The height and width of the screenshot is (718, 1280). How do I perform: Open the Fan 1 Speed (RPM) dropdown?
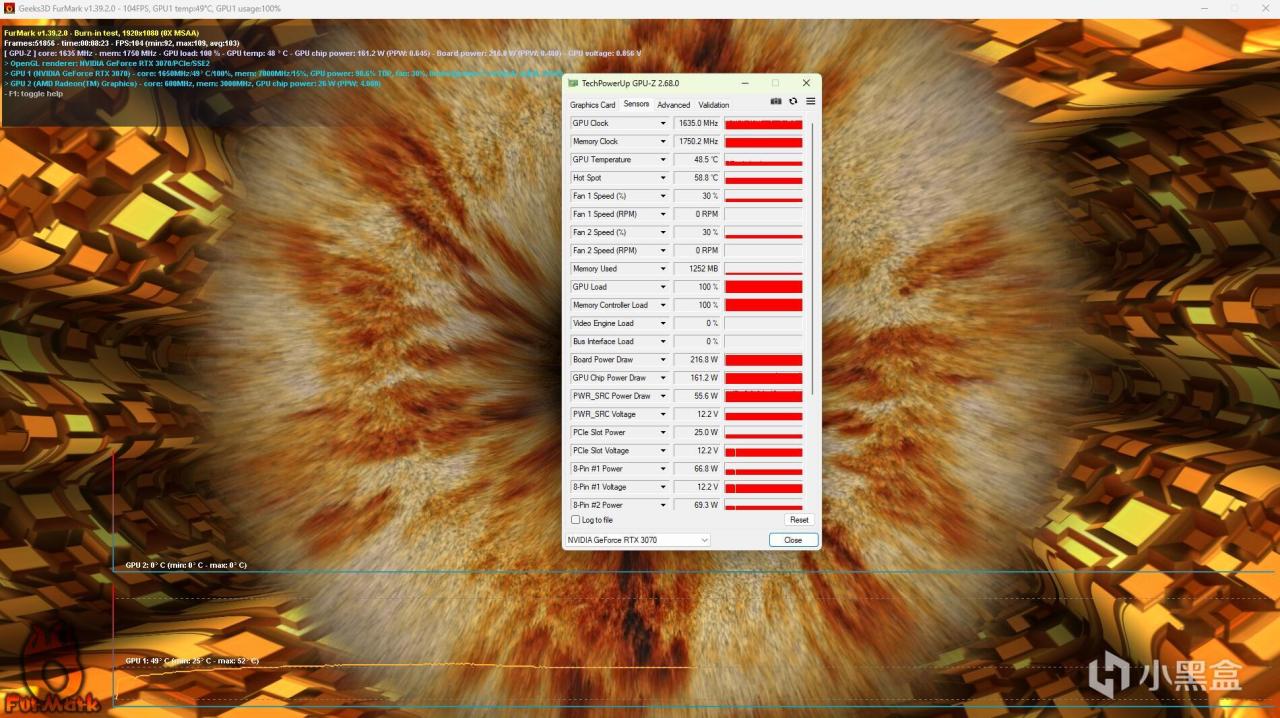tap(662, 214)
